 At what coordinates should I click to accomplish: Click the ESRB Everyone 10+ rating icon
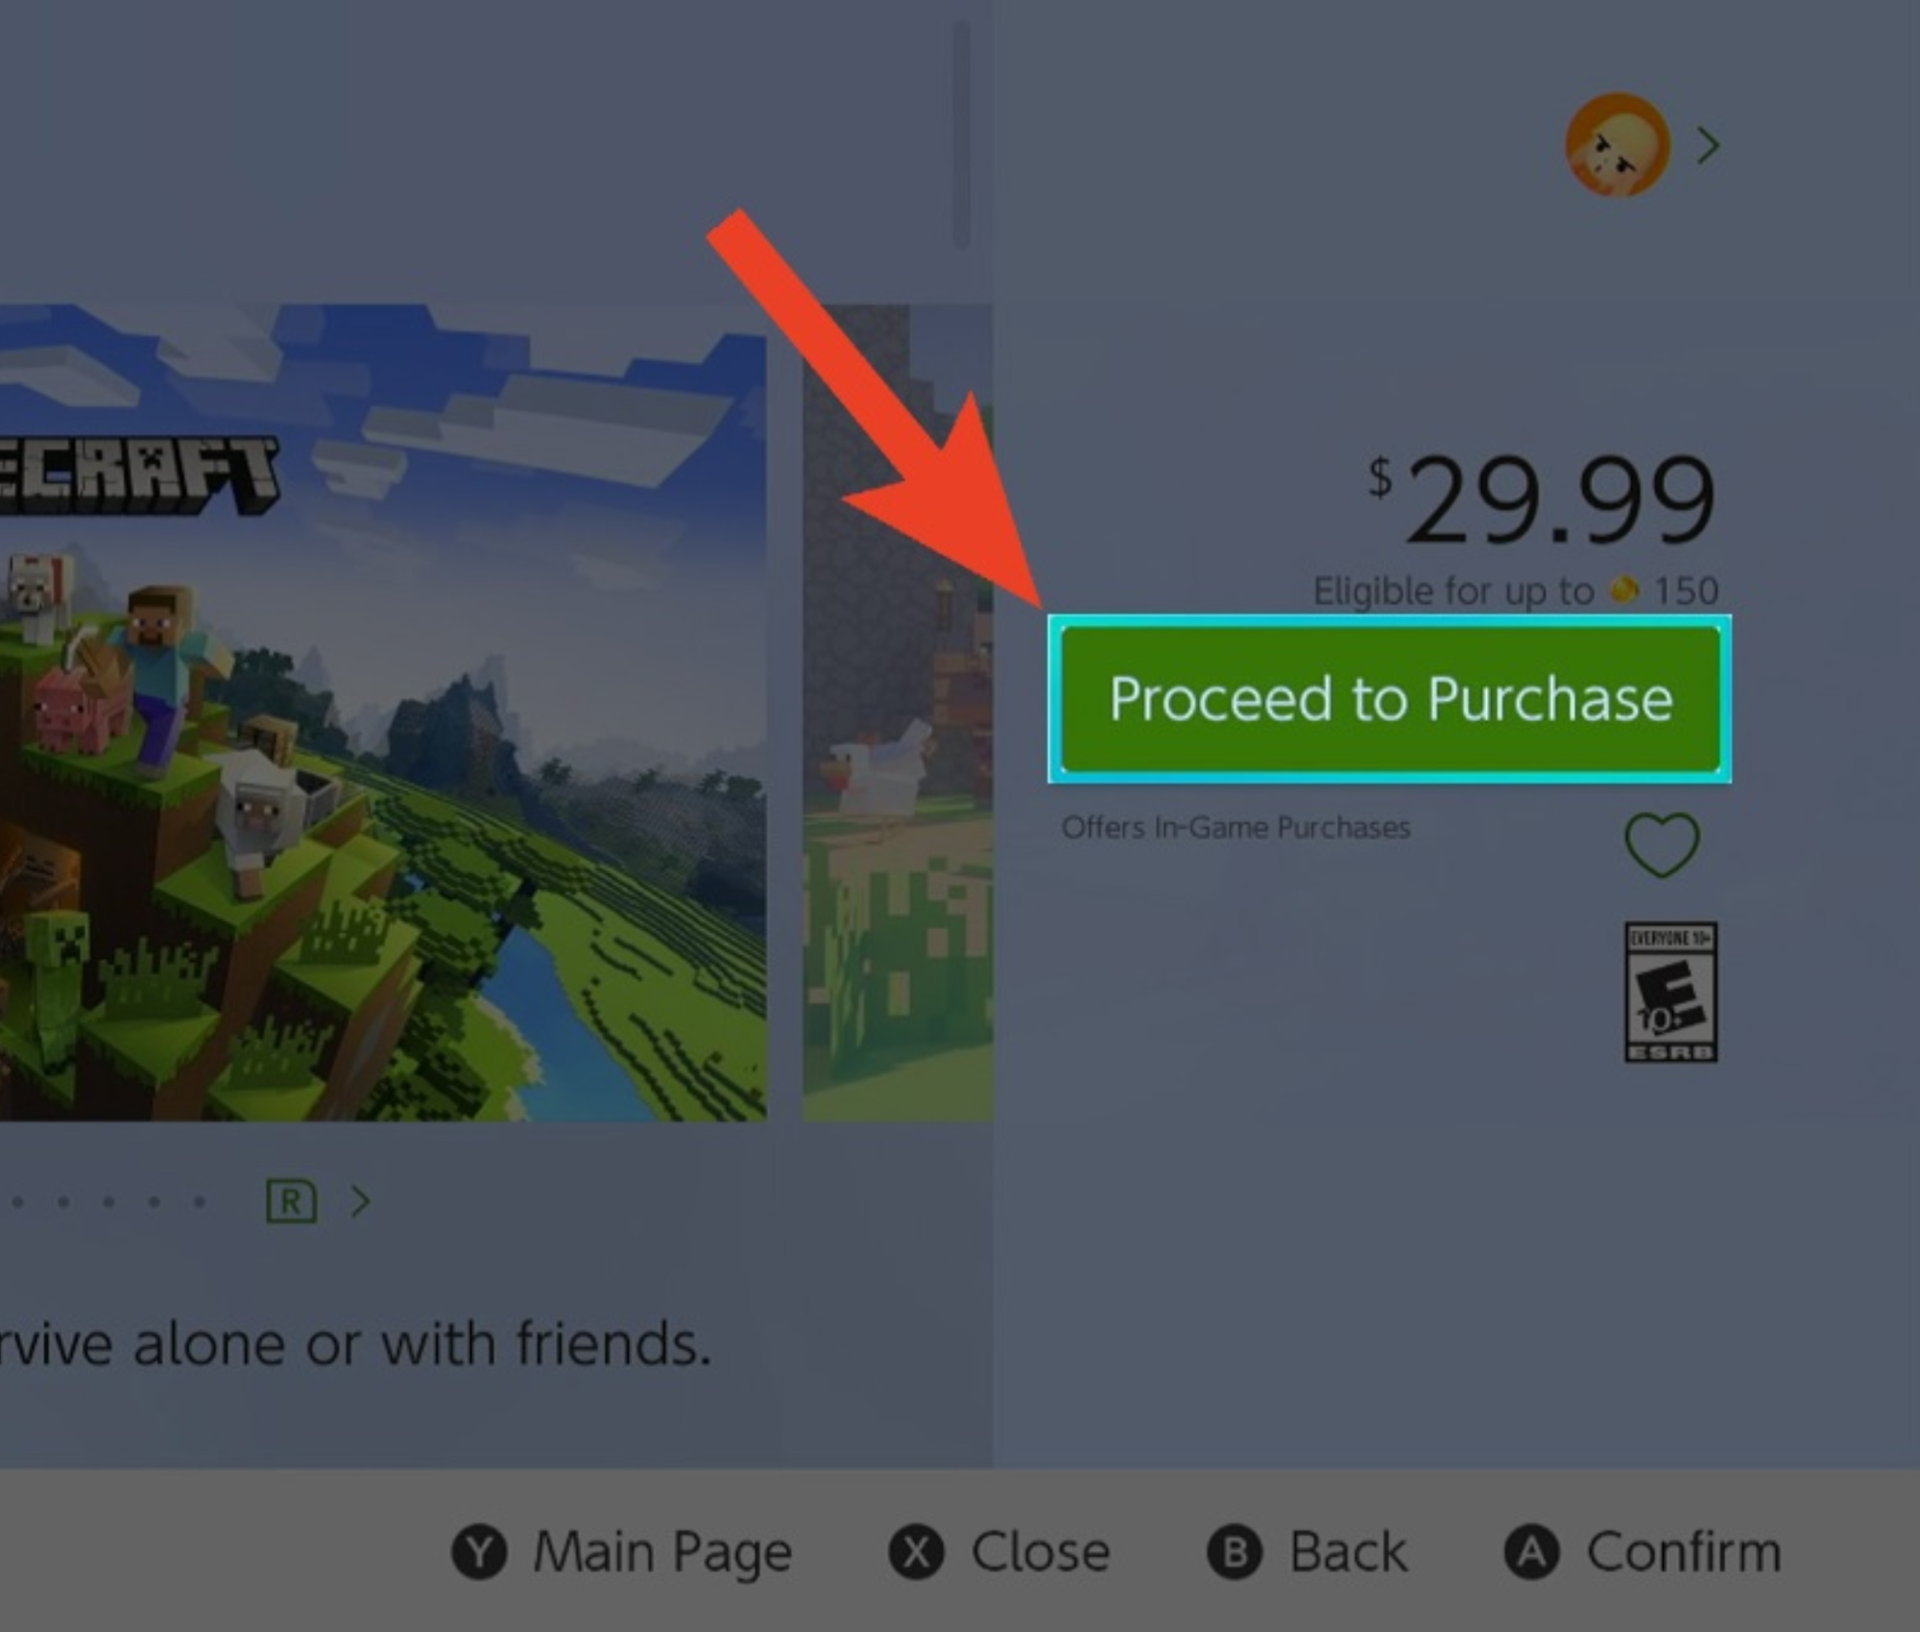click(x=1671, y=992)
